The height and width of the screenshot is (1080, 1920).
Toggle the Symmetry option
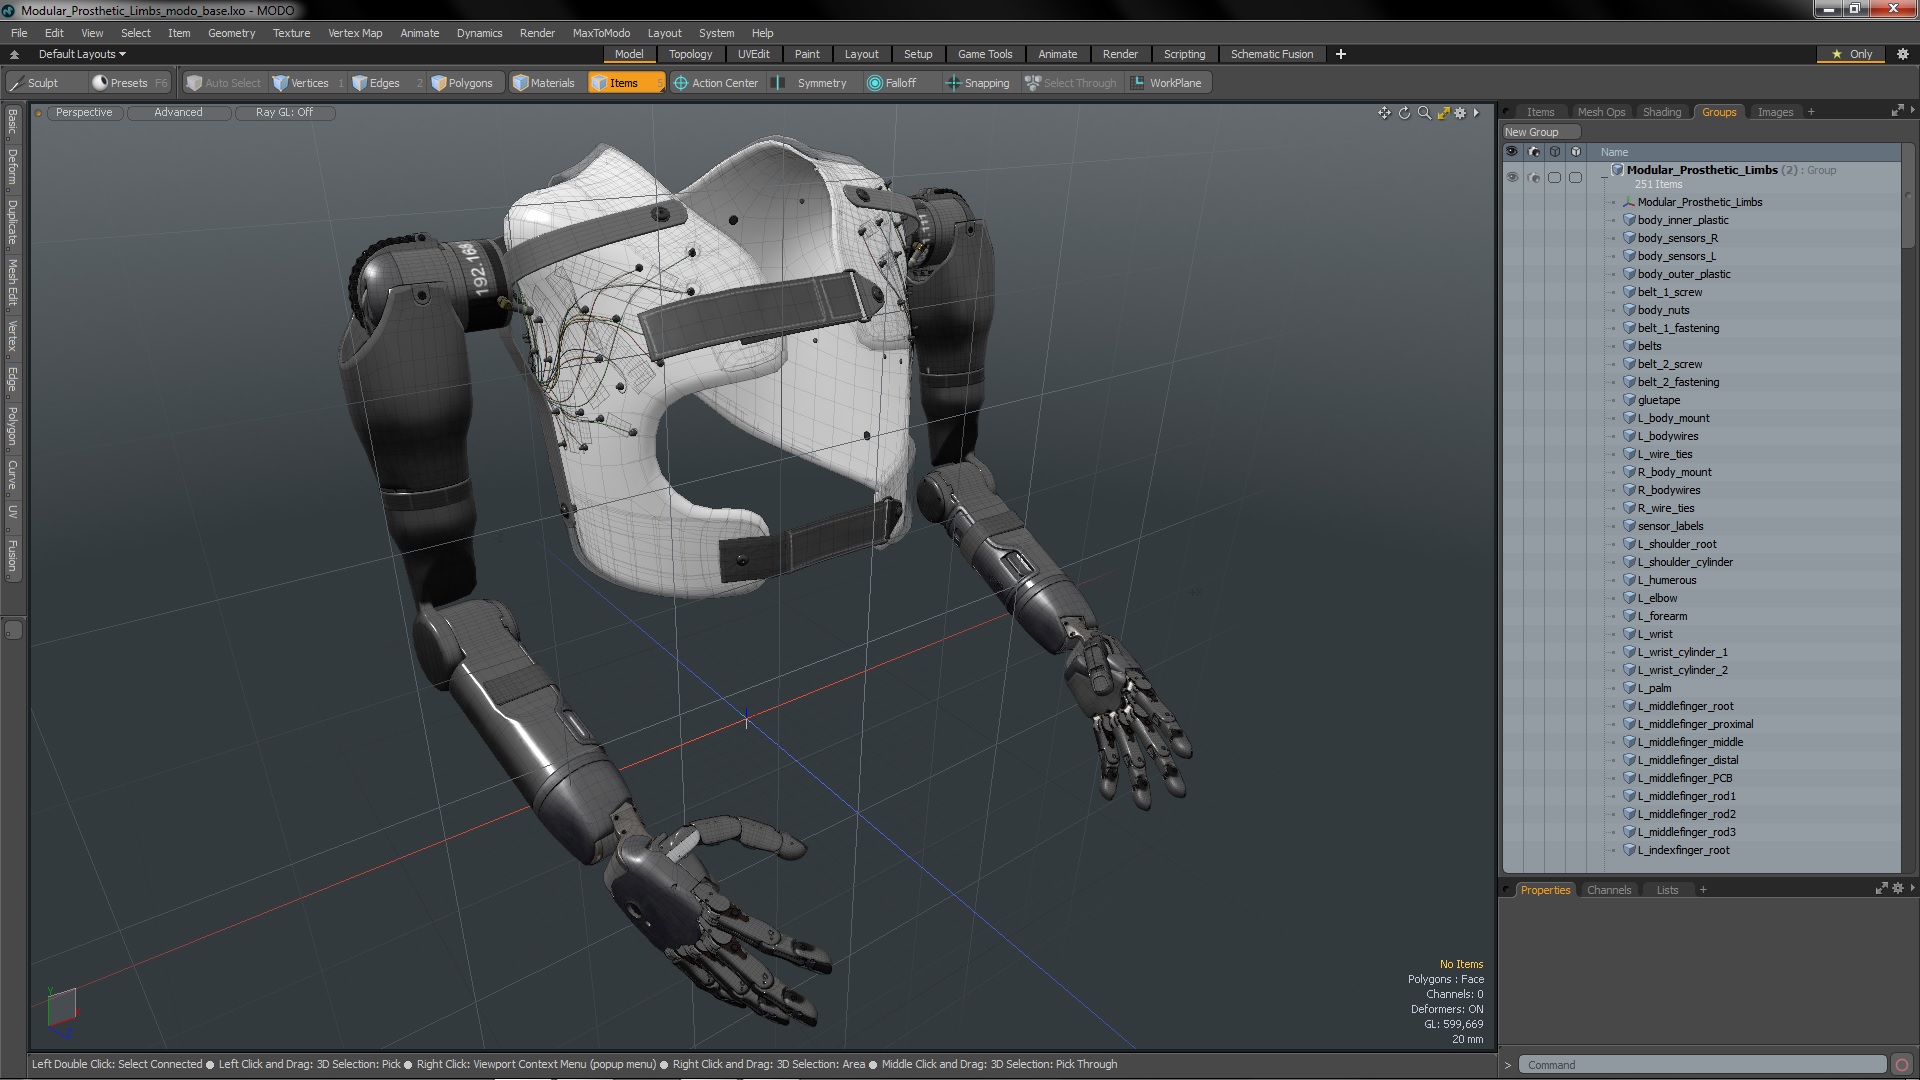coord(811,83)
